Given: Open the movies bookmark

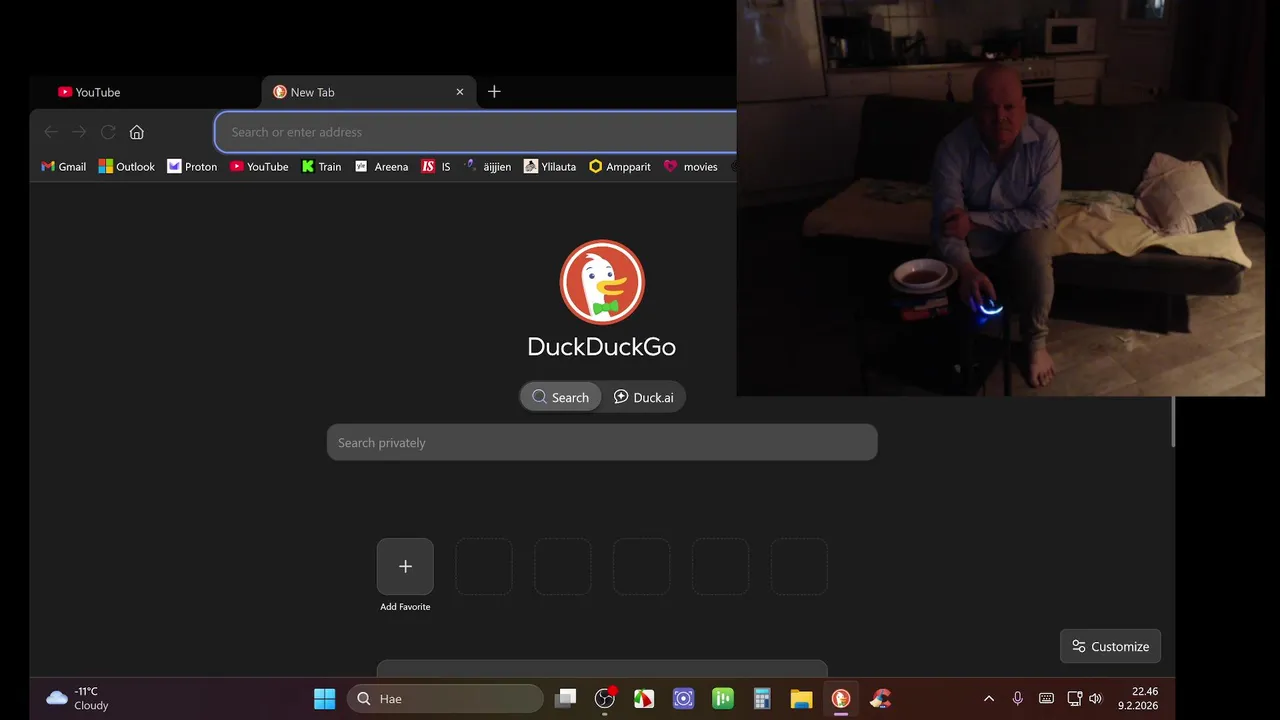Looking at the screenshot, I should [690, 167].
